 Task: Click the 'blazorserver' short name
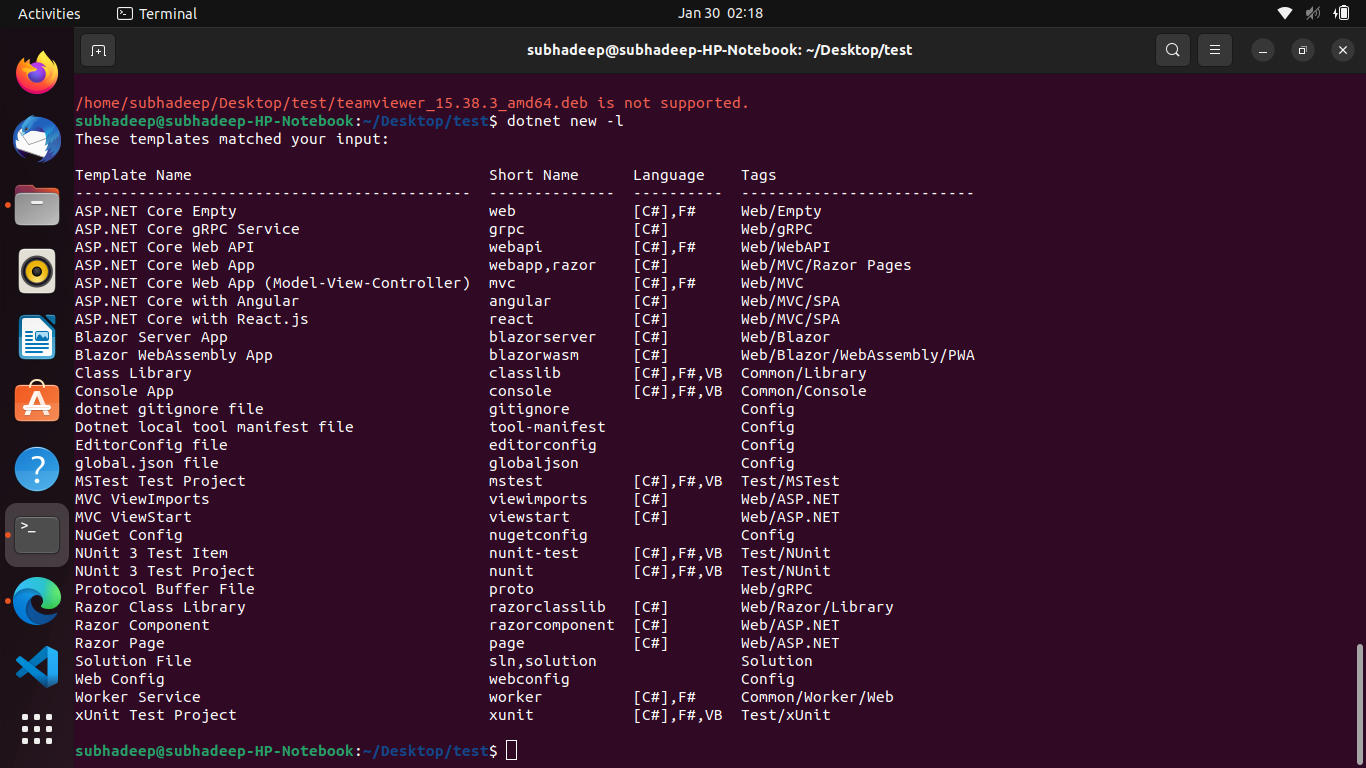(543, 337)
